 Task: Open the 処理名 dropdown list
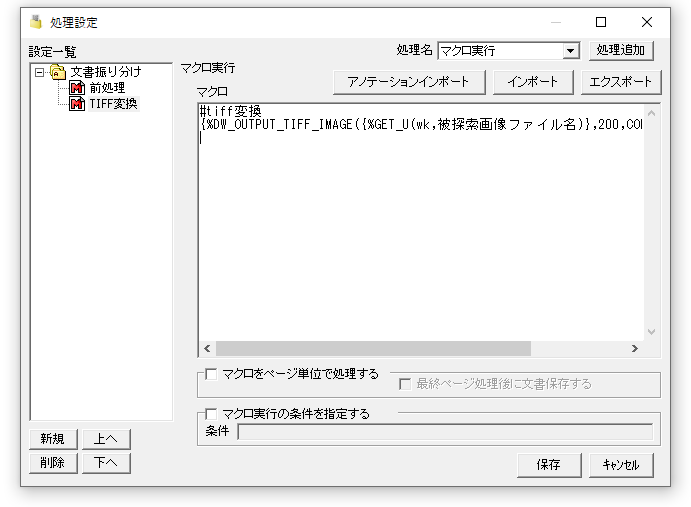(x=570, y=51)
